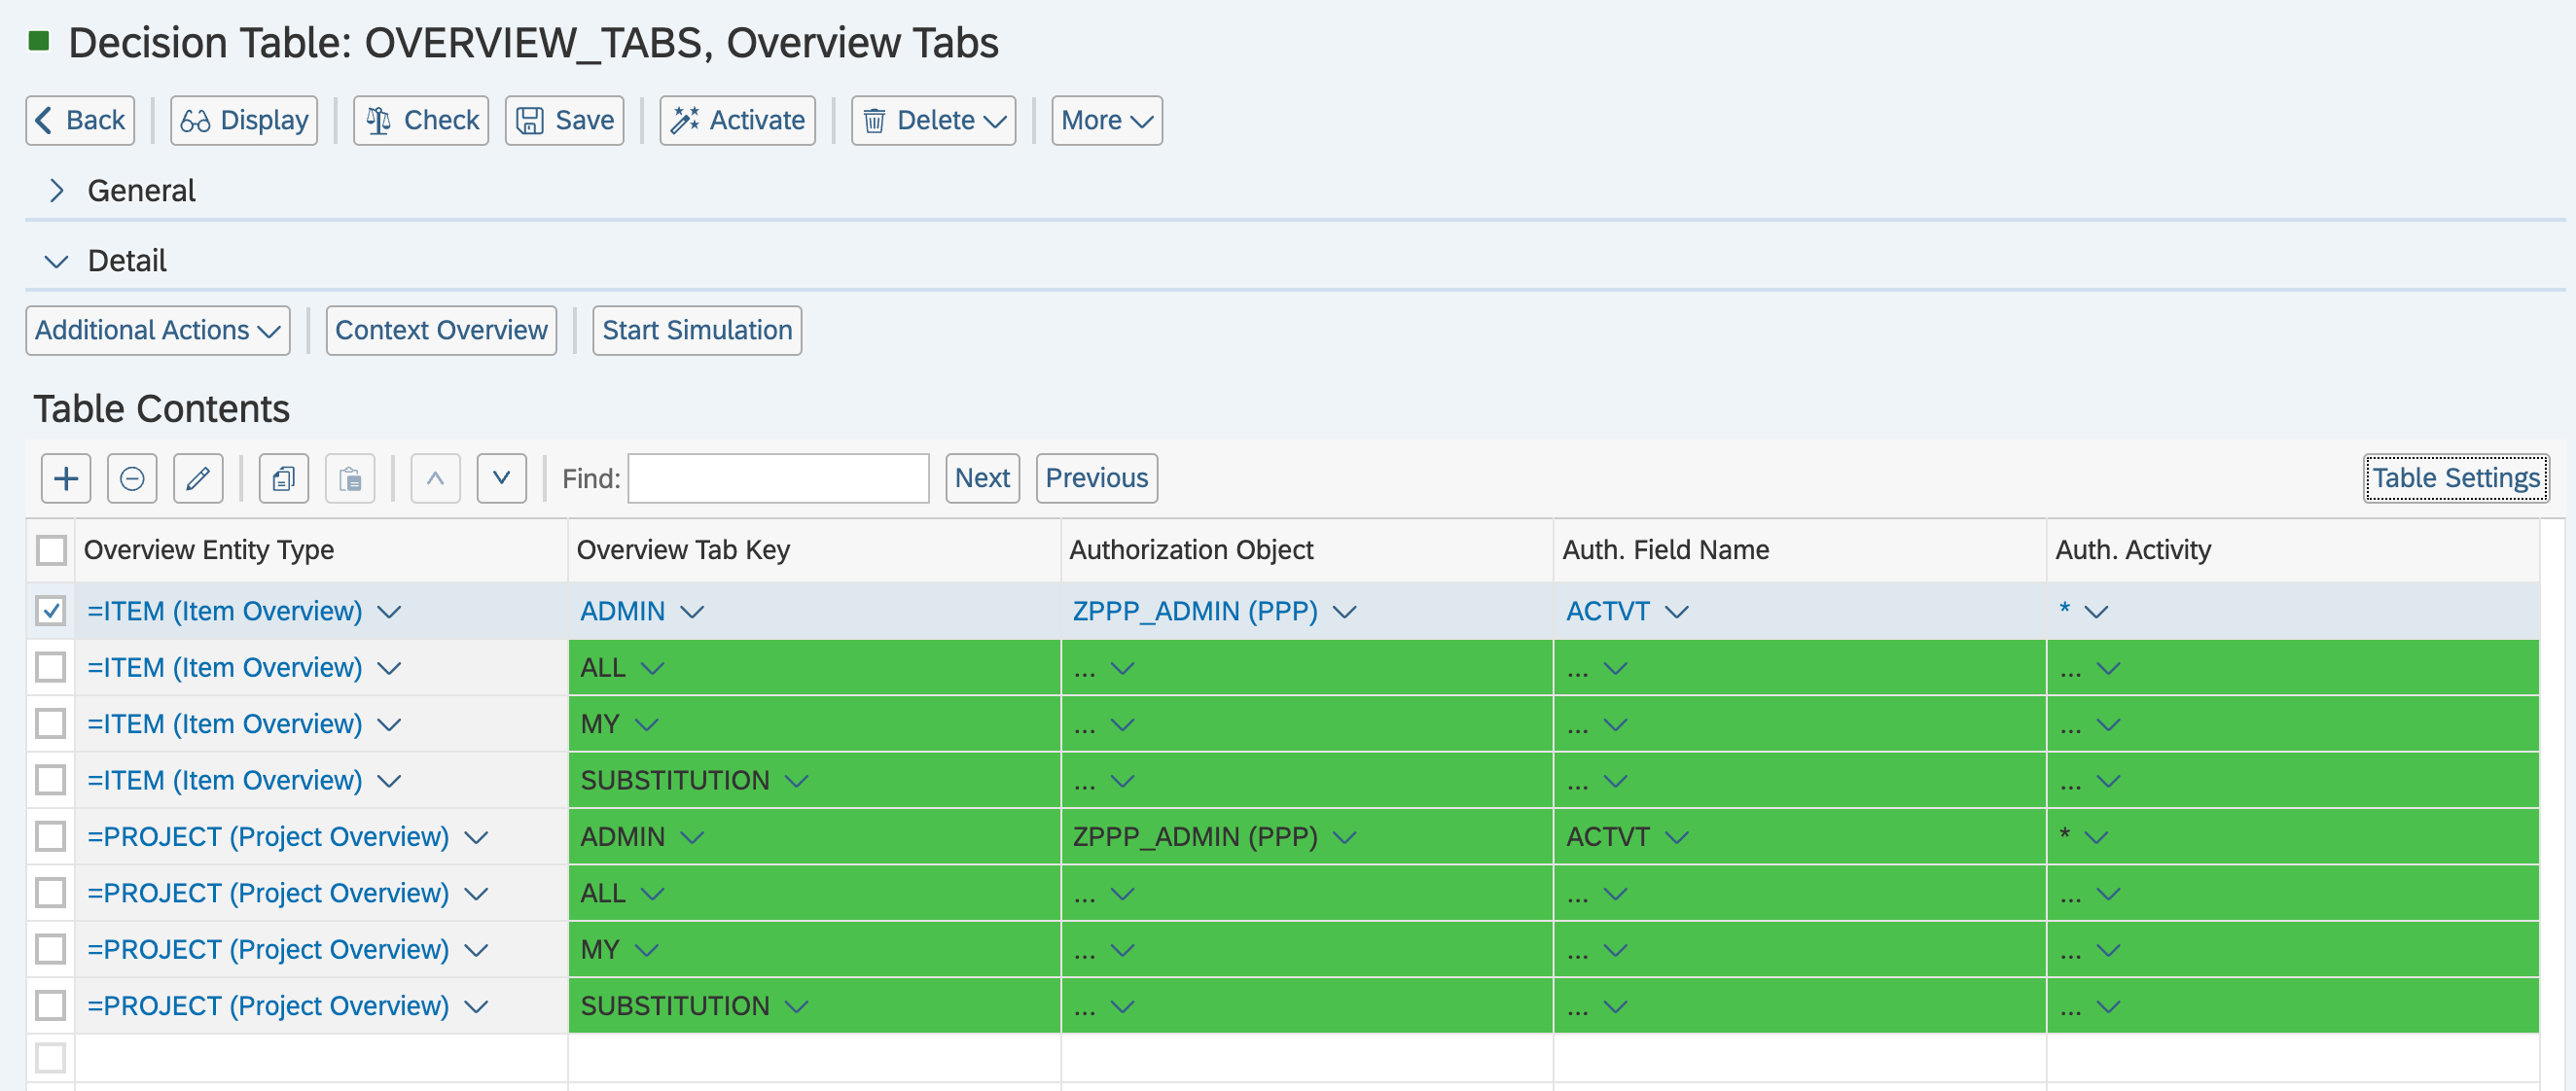Select the checkbox of the PROJECT ADMIN row
Screen dimensions: 2576x1091
pyautogui.click(x=51, y=836)
